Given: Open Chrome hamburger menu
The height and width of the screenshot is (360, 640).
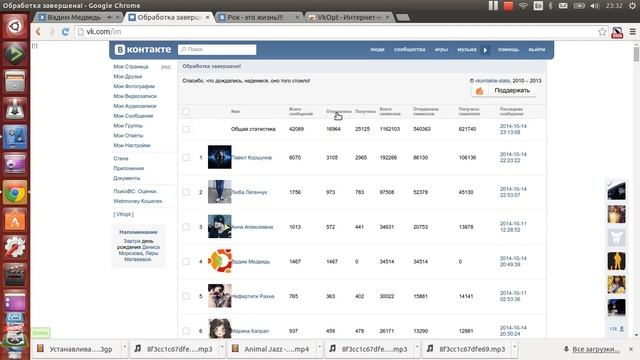Looking at the screenshot, I should tap(632, 32).
